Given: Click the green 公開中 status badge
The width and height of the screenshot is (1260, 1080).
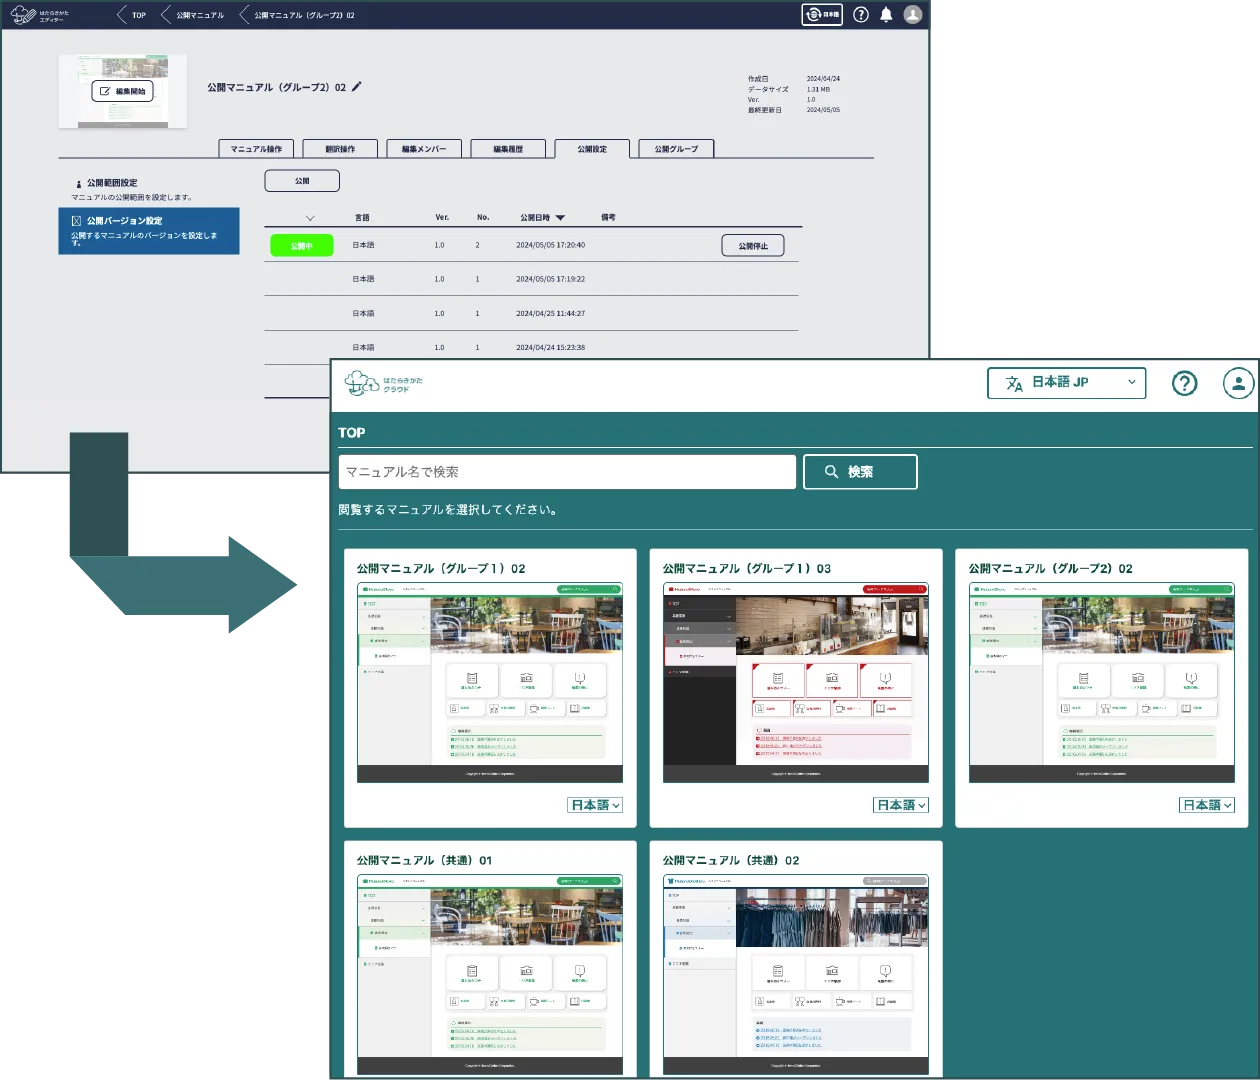Looking at the screenshot, I should pyautogui.click(x=301, y=245).
